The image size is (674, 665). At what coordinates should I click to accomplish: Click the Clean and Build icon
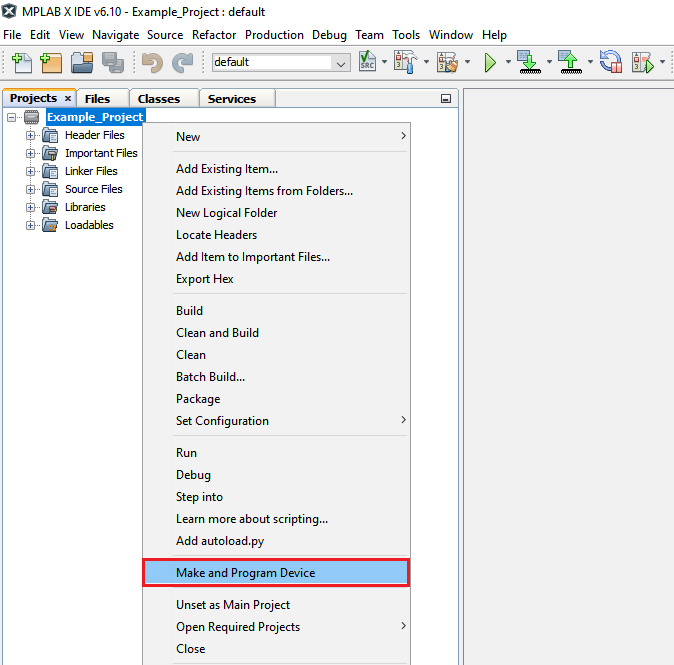pos(447,62)
